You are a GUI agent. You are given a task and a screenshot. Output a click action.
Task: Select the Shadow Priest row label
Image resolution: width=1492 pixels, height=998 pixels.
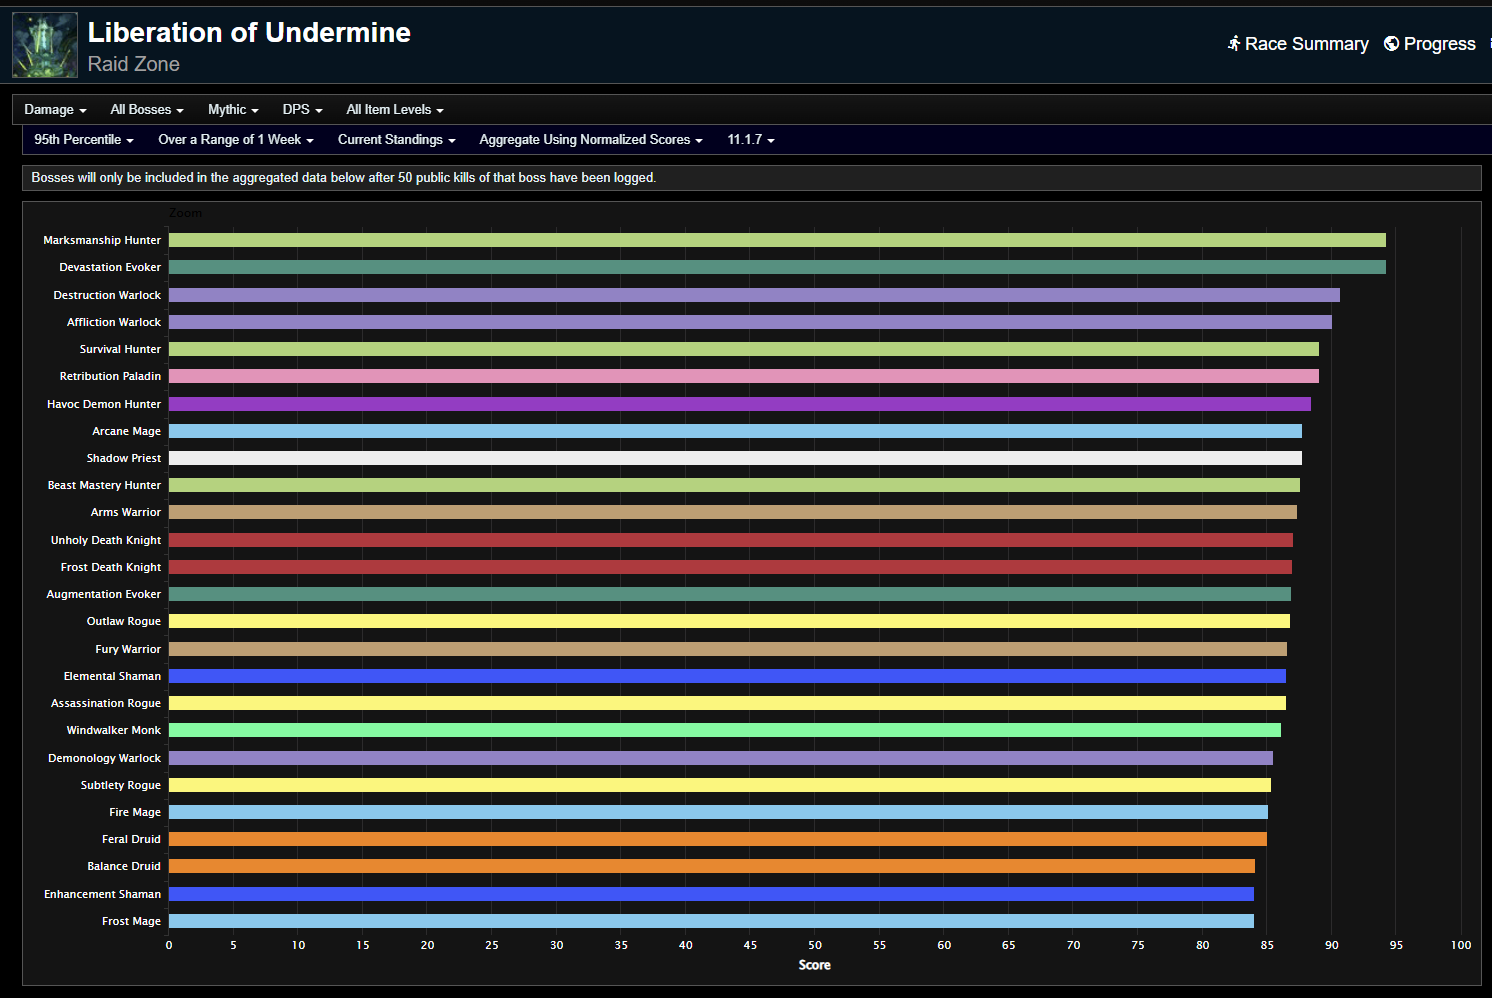(123, 458)
